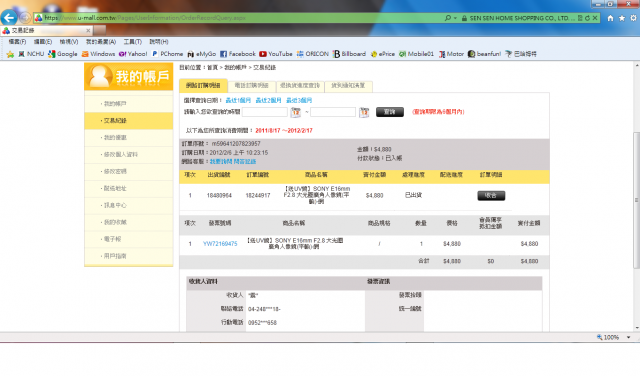Screen dimensions: 640x376
Task: Open the PChome bookmark
Action: (167, 54)
